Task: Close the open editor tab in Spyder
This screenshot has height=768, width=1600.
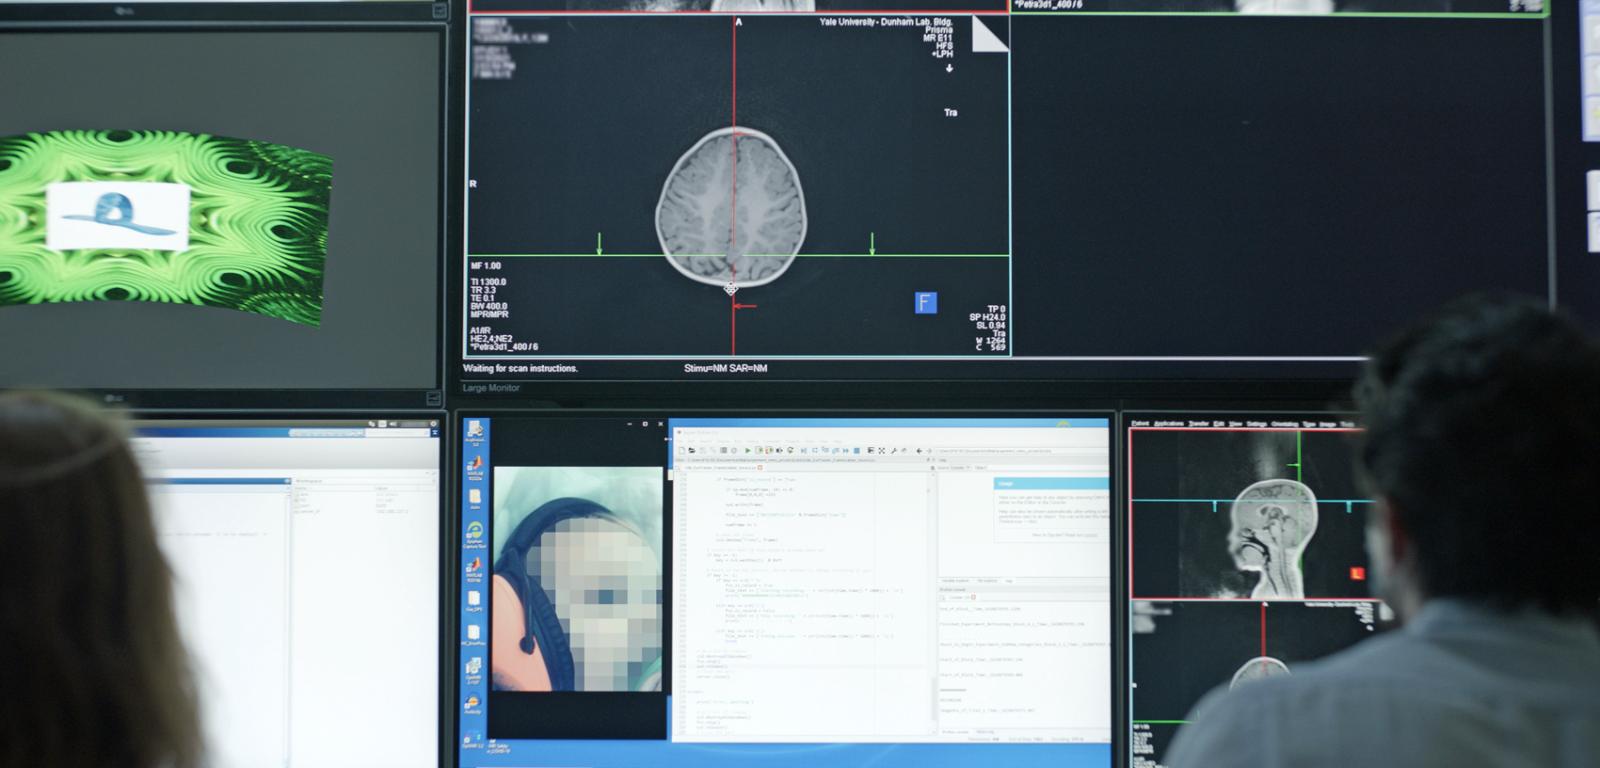Action: pos(760,467)
